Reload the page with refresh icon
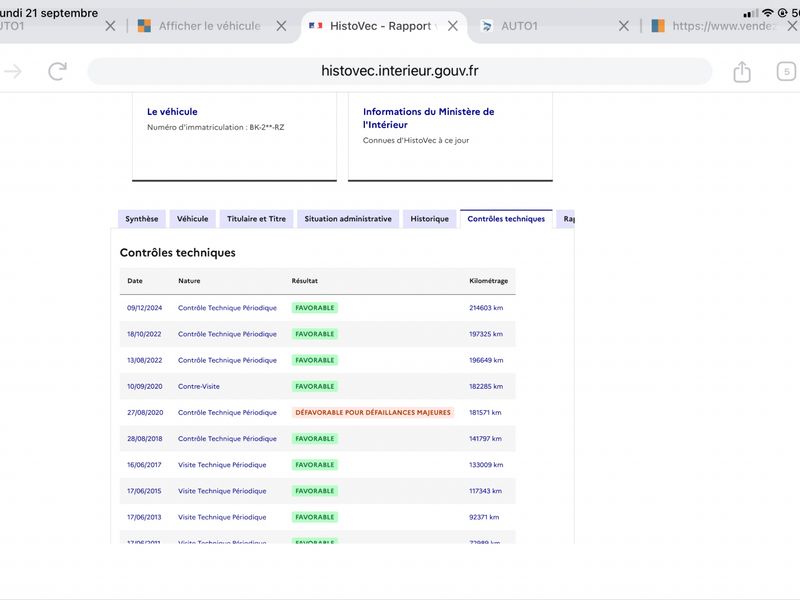Viewport: 800px width, 600px height. pos(58,71)
